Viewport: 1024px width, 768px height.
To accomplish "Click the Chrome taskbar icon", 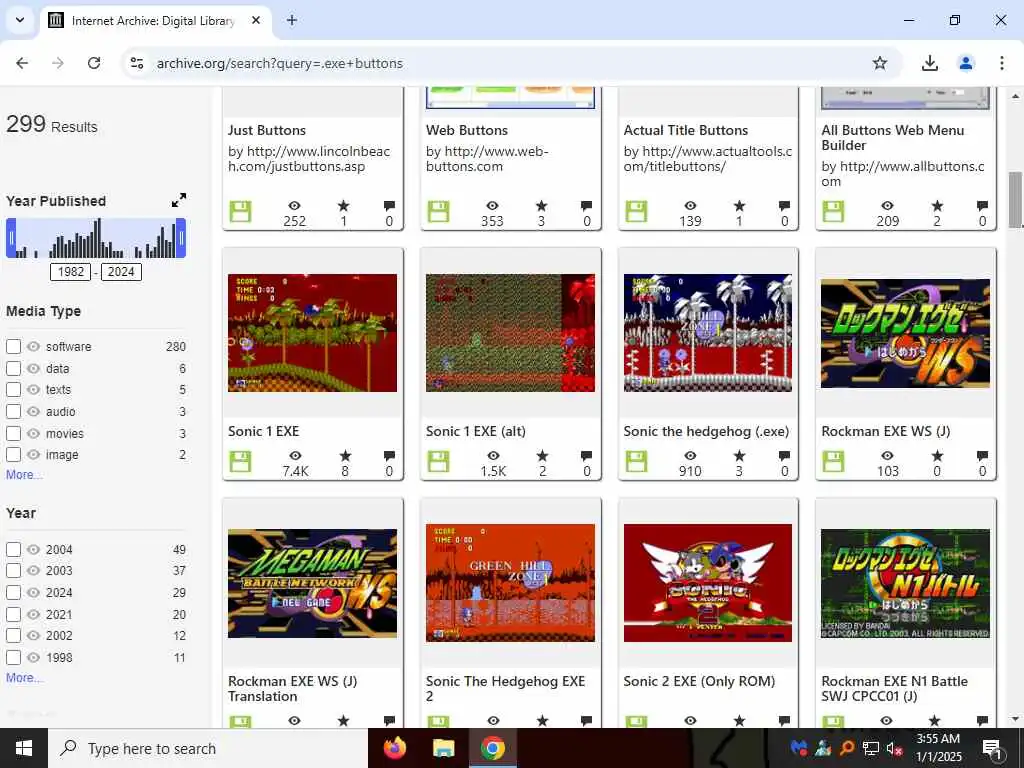I will [493, 748].
